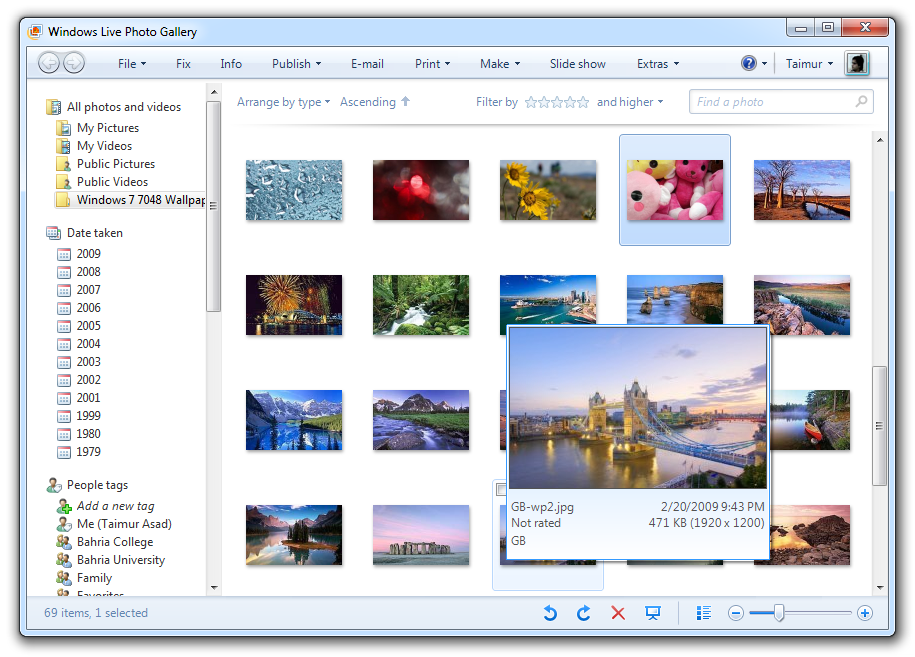915x657 pixels.
Task: Click the Fix button
Action: 183,63
